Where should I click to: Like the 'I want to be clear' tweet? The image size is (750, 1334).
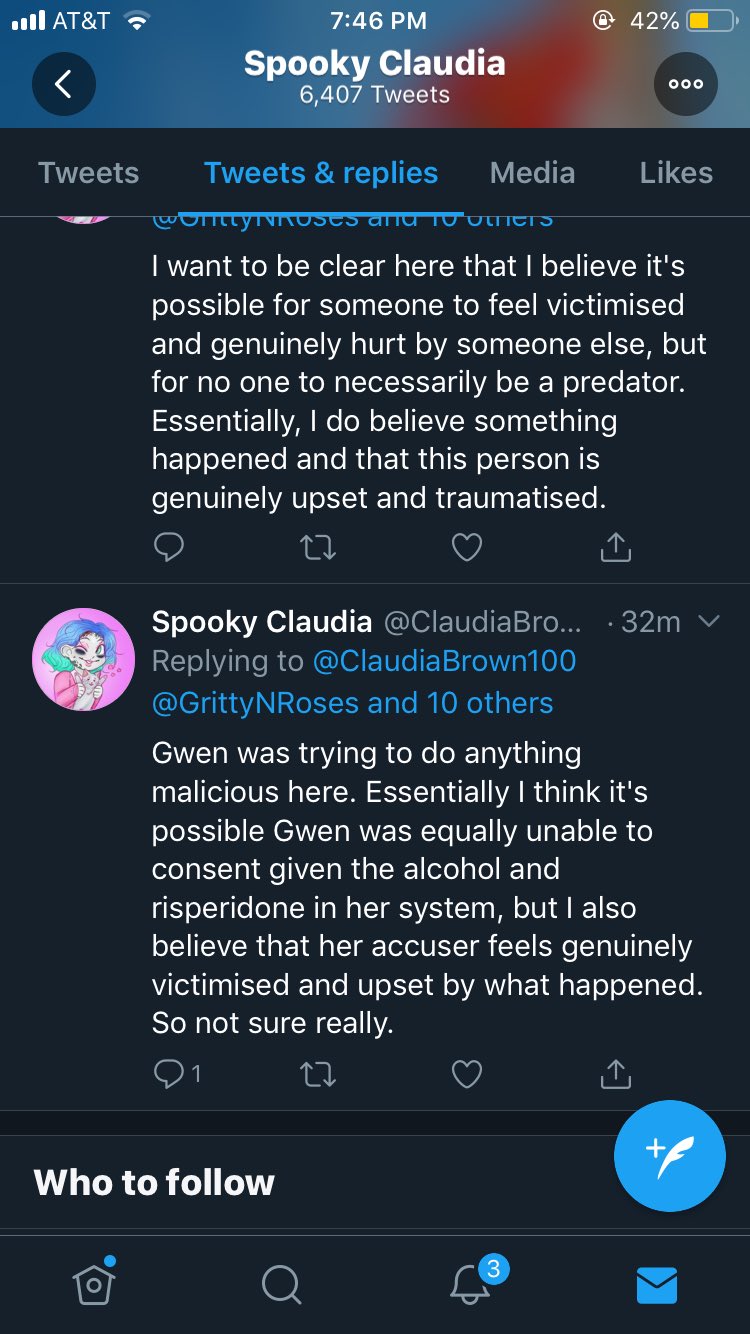point(467,547)
